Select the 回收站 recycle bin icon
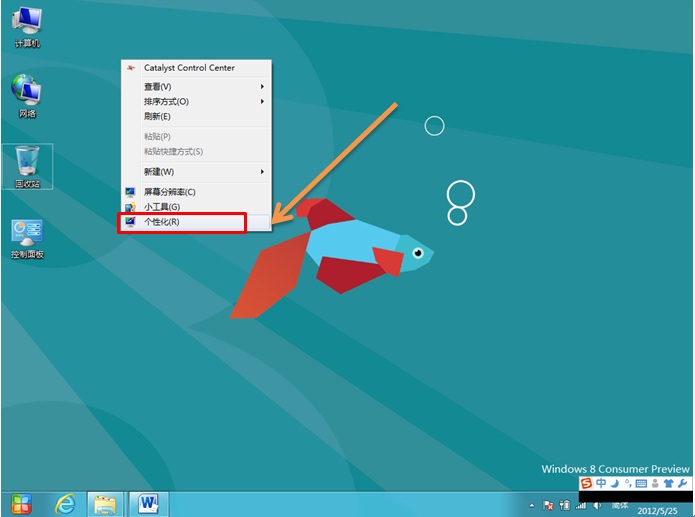The image size is (695, 517). coord(27,167)
